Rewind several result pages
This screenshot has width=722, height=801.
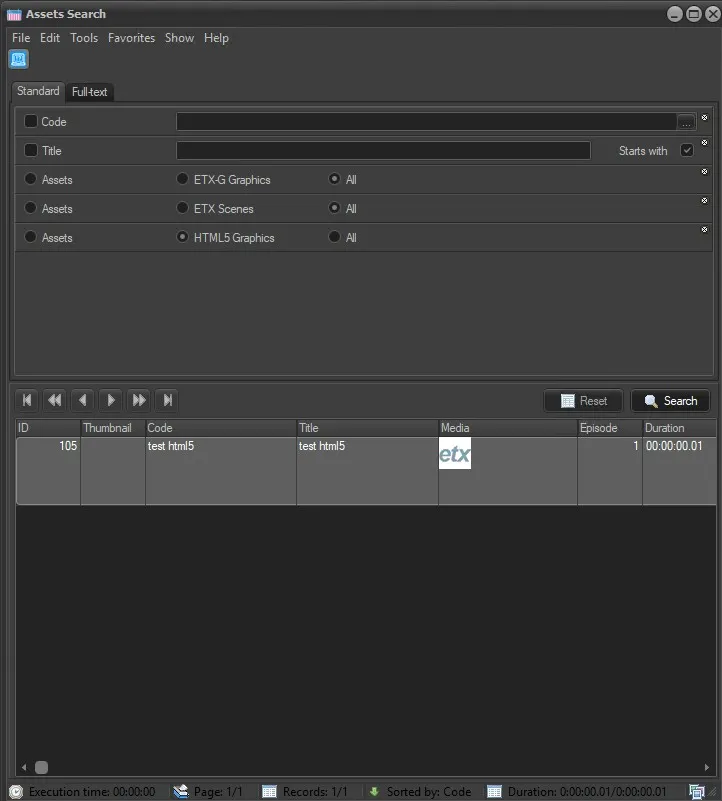55,400
